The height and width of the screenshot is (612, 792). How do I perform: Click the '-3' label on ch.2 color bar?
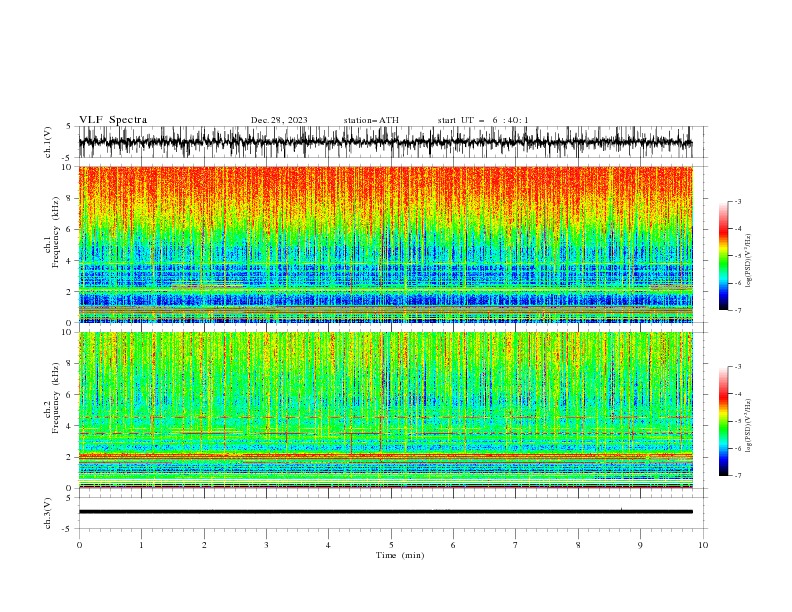coord(737,367)
